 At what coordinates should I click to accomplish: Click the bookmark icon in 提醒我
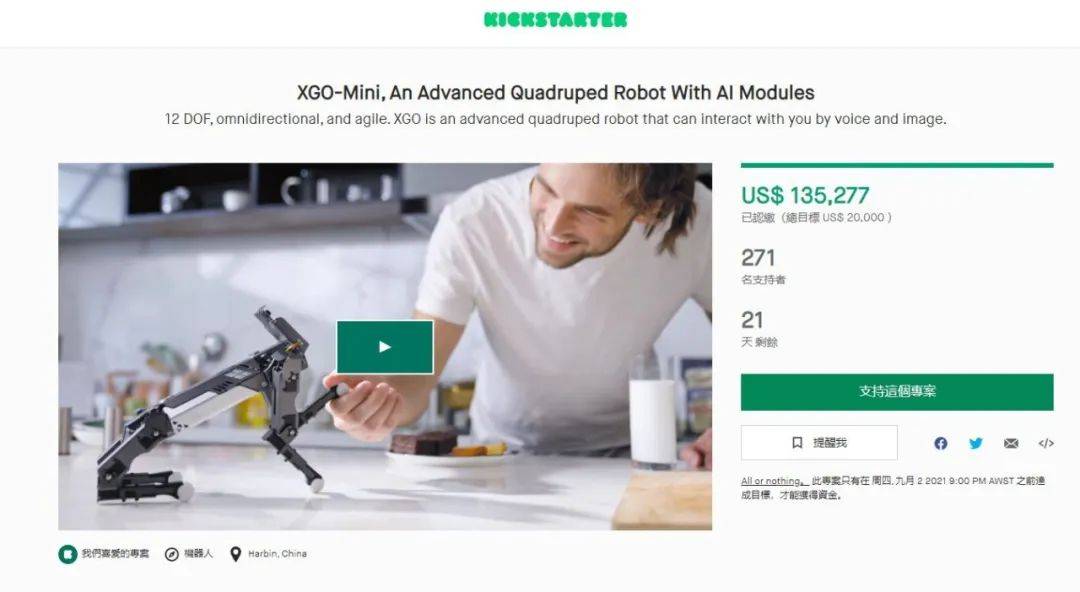797,442
